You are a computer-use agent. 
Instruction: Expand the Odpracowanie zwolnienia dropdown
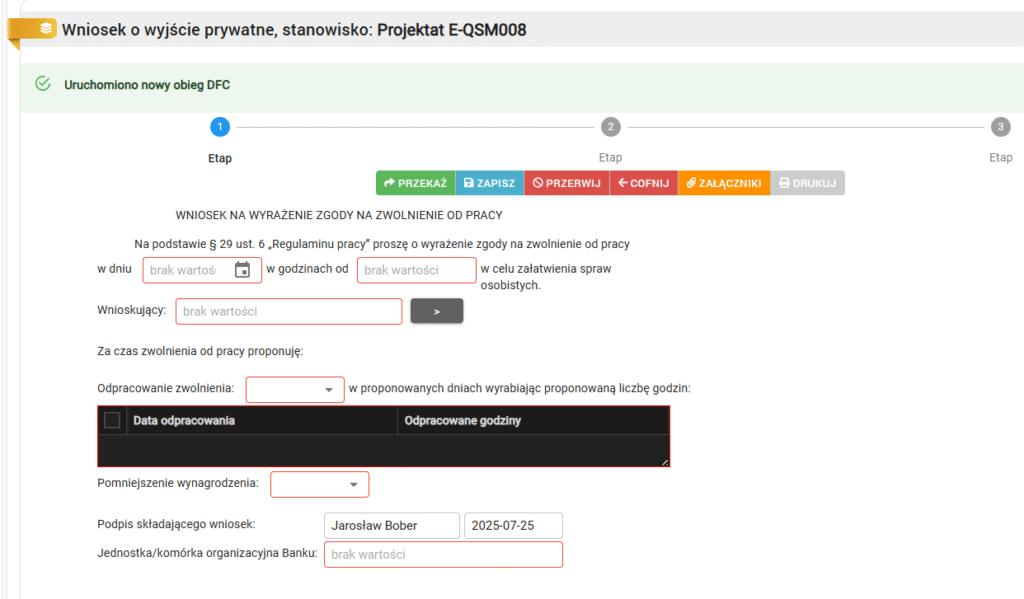295,390
